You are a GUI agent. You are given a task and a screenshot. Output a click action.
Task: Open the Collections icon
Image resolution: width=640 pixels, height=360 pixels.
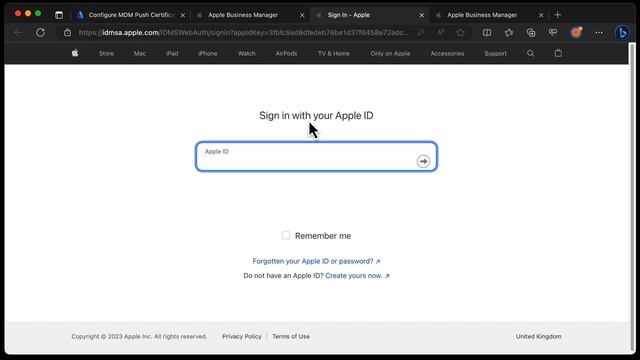point(531,33)
